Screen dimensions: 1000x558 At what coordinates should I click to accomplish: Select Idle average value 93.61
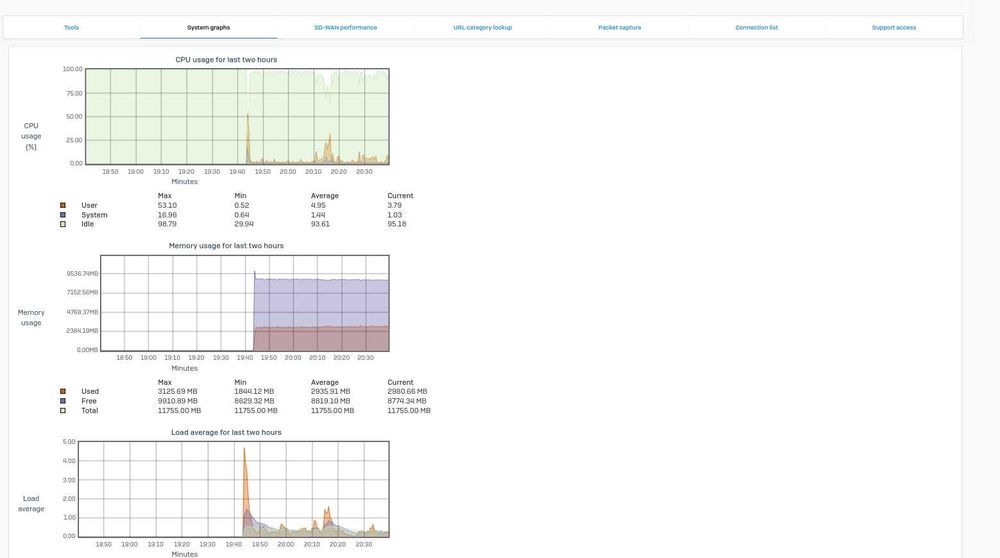click(x=320, y=224)
